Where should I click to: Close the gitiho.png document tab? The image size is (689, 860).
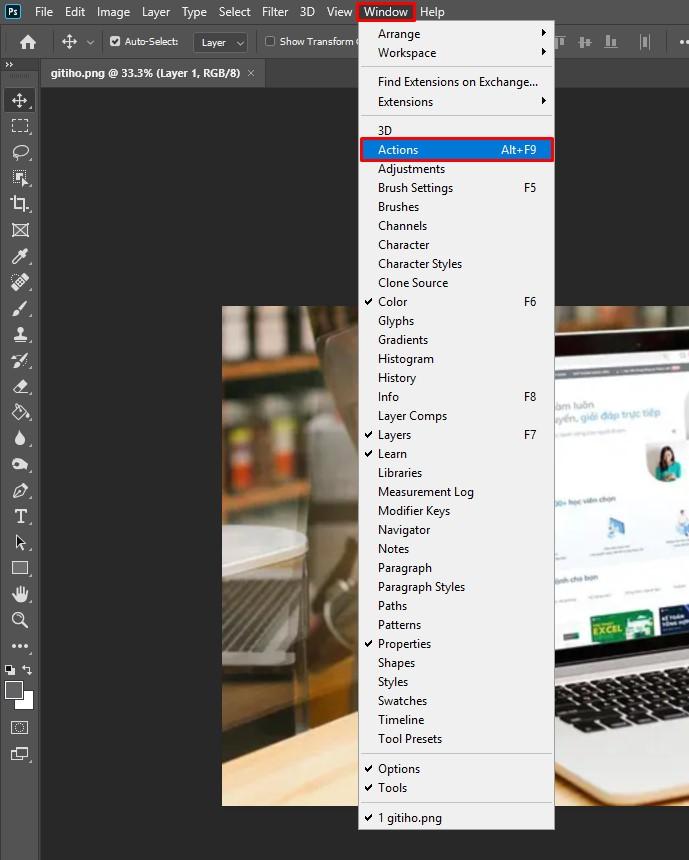pos(251,73)
